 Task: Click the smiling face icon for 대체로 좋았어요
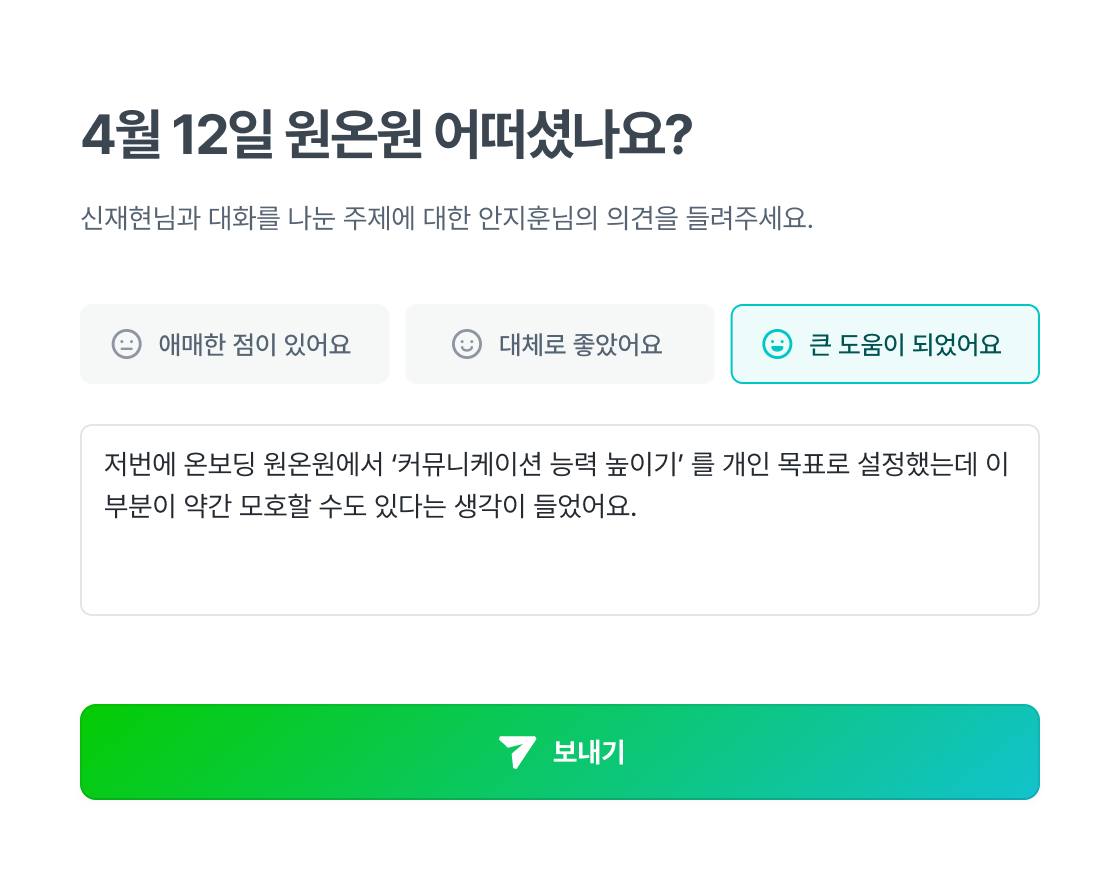467,344
